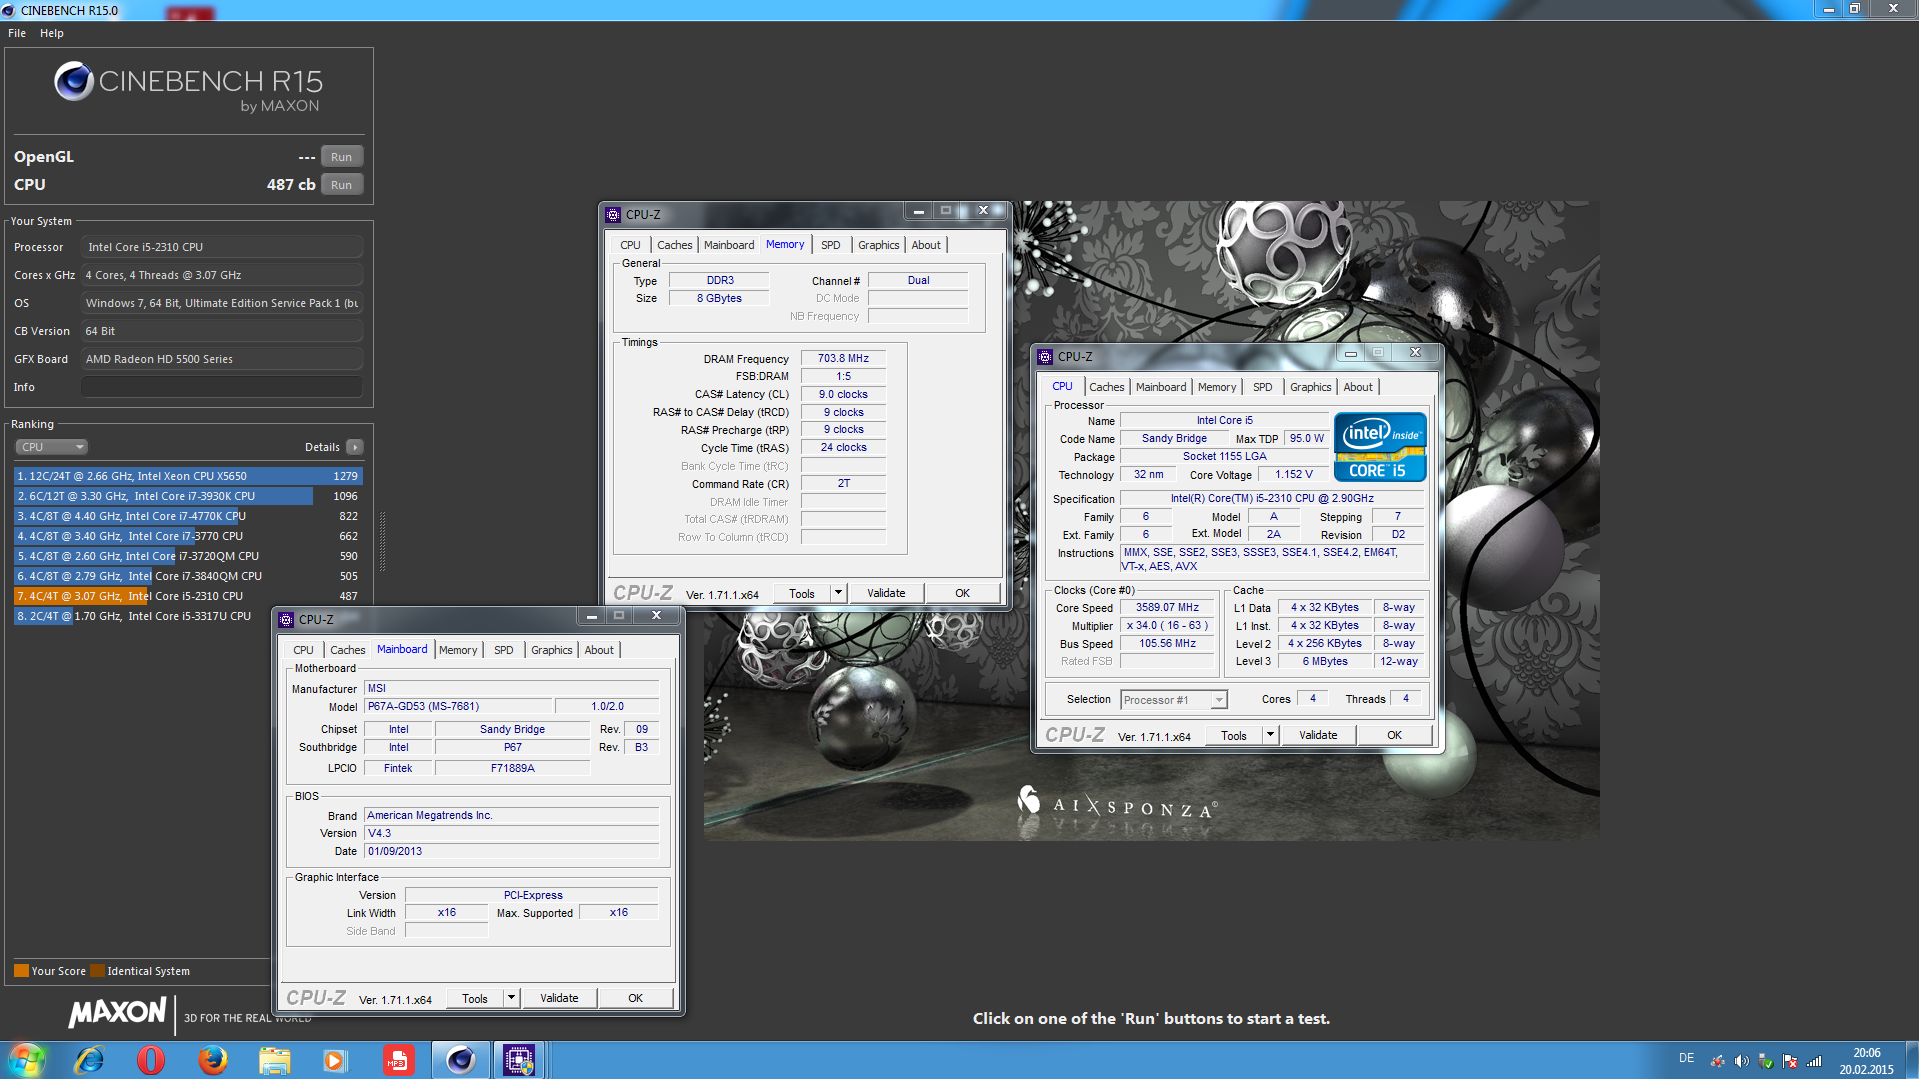1919x1079 pixels.
Task: Switch to Mainboard tab in CPU CPU-Z window
Action: [1161, 387]
